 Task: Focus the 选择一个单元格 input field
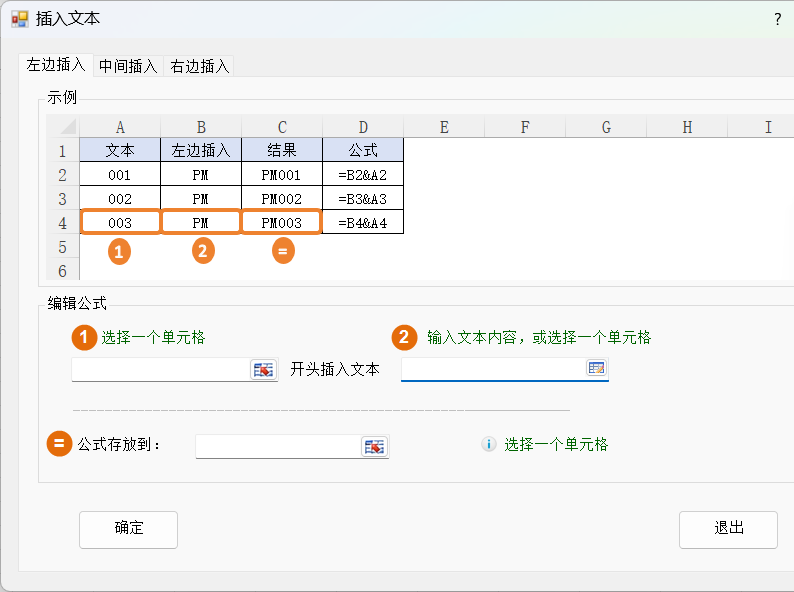(x=160, y=370)
